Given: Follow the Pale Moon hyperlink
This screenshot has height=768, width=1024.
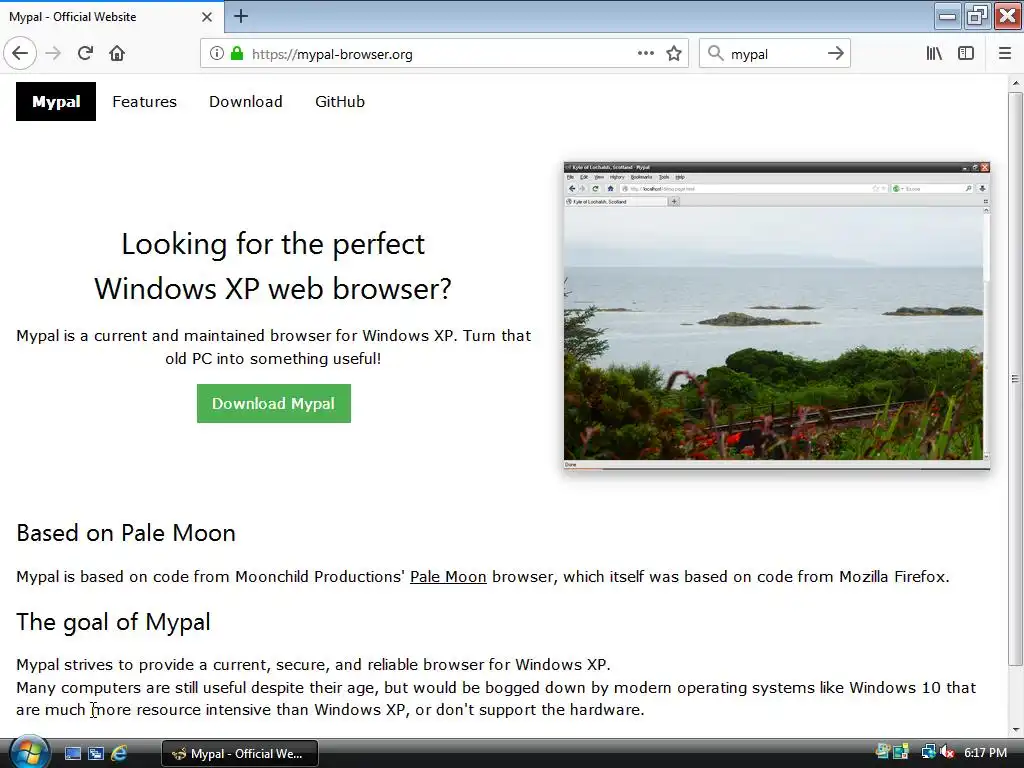Looking at the screenshot, I should click(448, 577).
